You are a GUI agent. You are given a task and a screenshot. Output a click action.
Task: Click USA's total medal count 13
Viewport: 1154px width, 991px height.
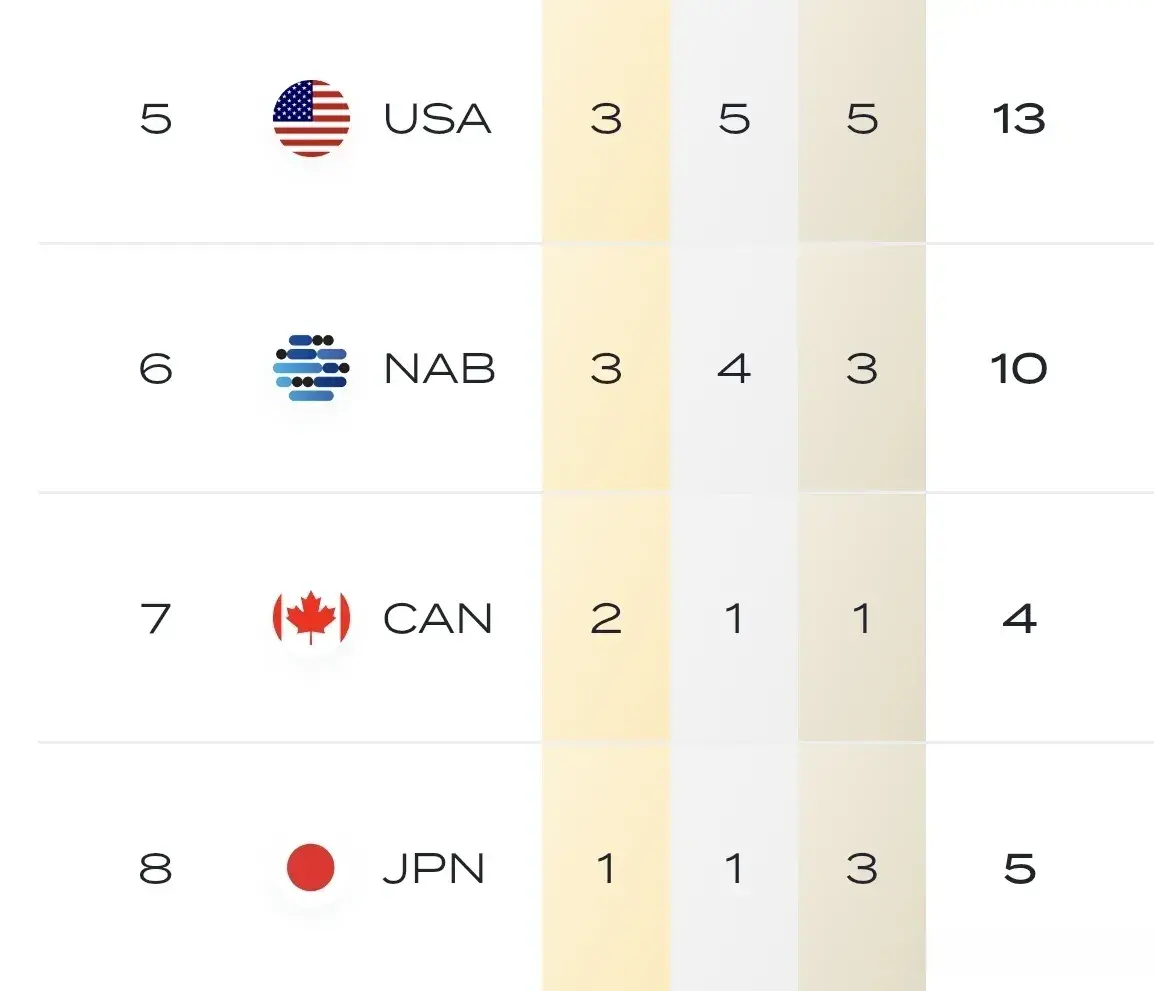[1019, 119]
